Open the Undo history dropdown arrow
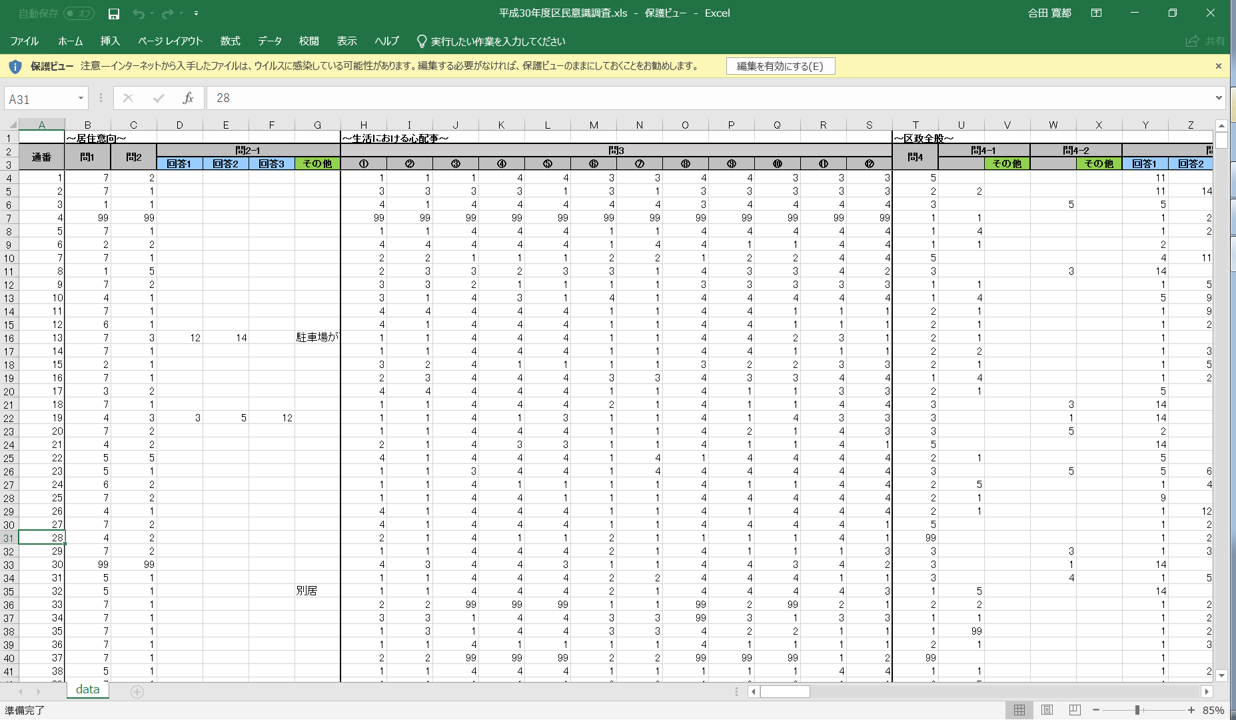The height and width of the screenshot is (720, 1236). click(x=152, y=13)
